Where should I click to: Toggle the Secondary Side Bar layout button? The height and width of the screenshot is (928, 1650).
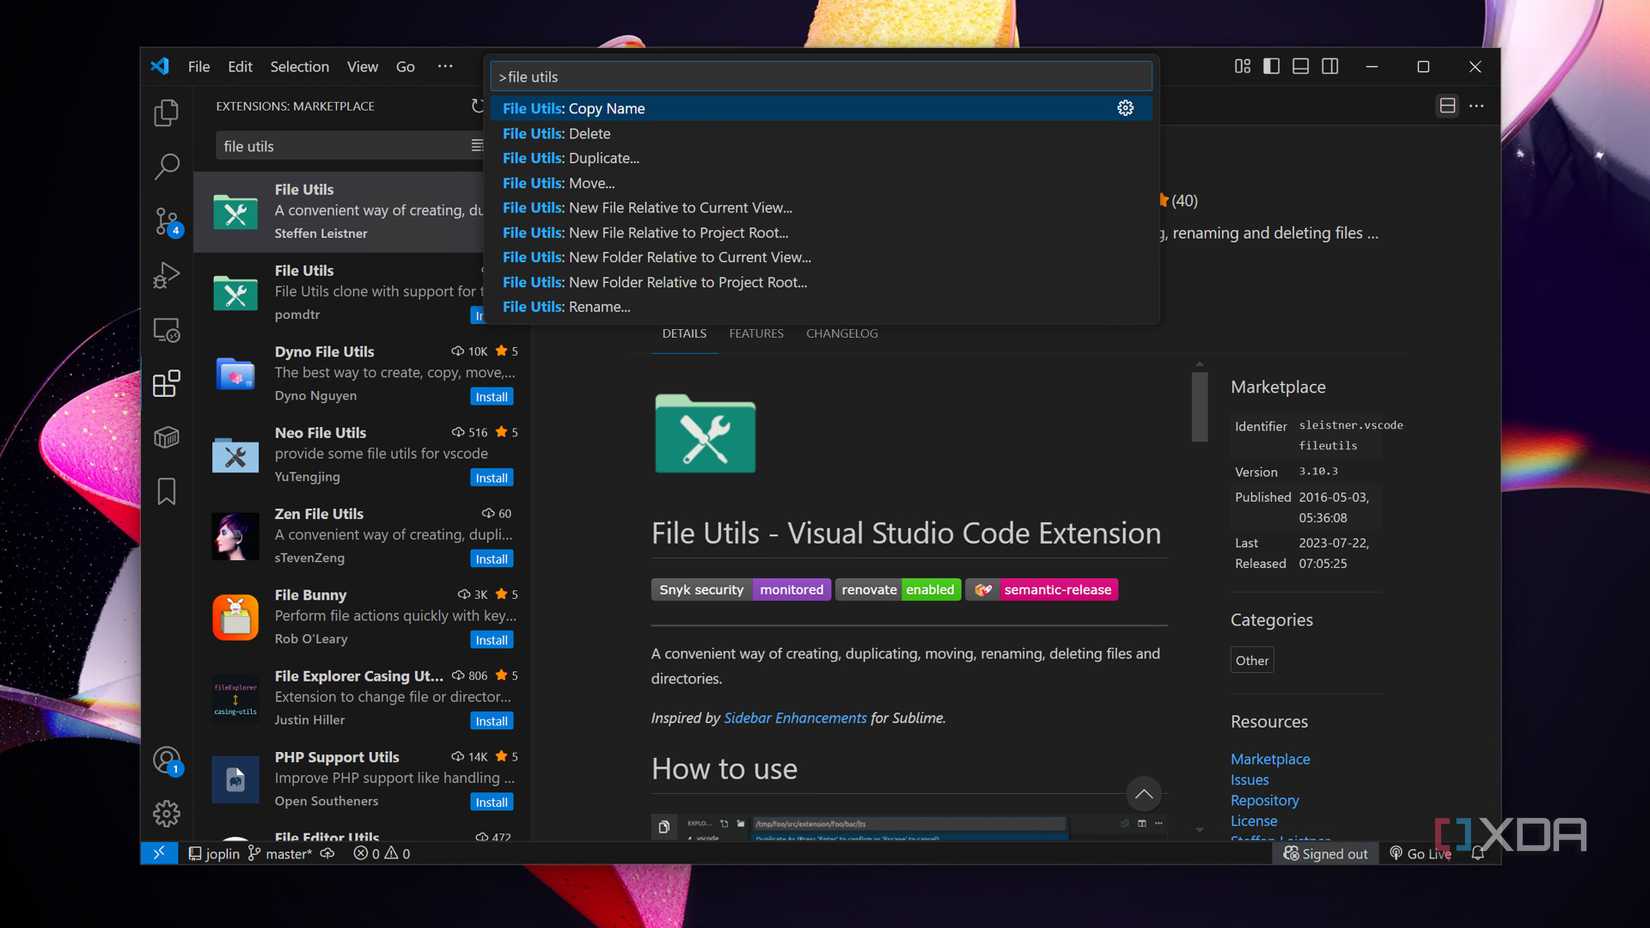[x=1330, y=66]
